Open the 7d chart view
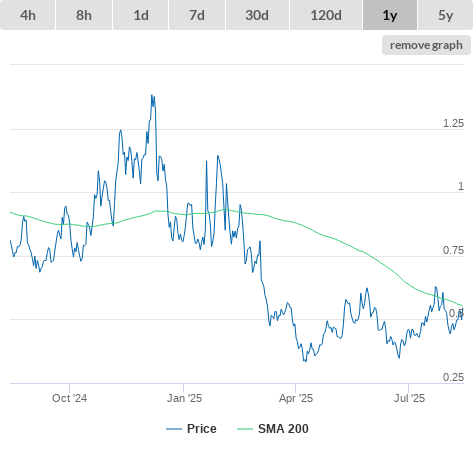 point(197,15)
